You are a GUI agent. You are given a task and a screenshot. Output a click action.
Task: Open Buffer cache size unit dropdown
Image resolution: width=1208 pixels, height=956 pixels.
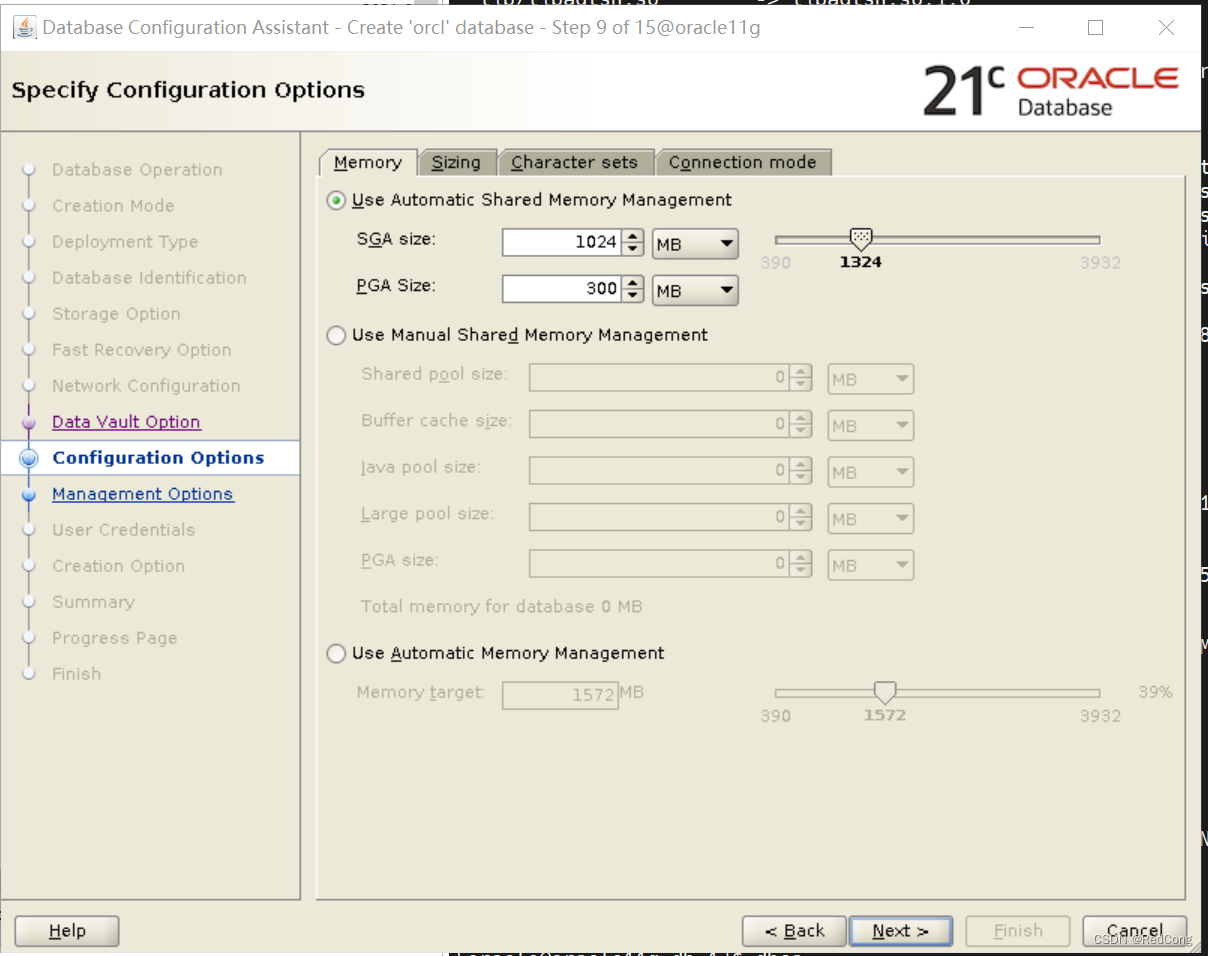[871, 426]
